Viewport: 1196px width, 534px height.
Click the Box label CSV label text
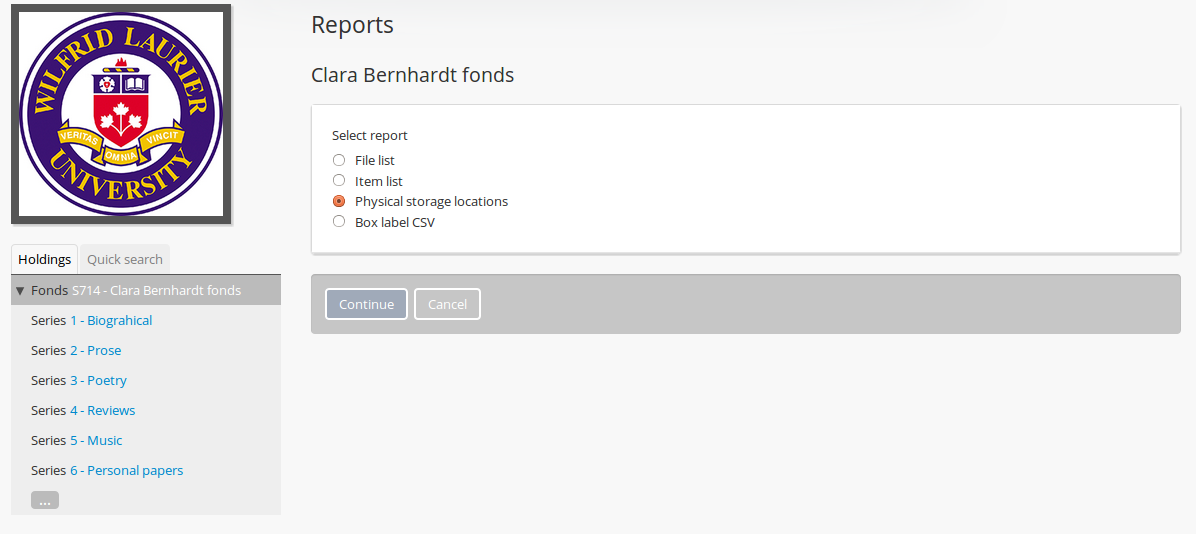(x=395, y=222)
